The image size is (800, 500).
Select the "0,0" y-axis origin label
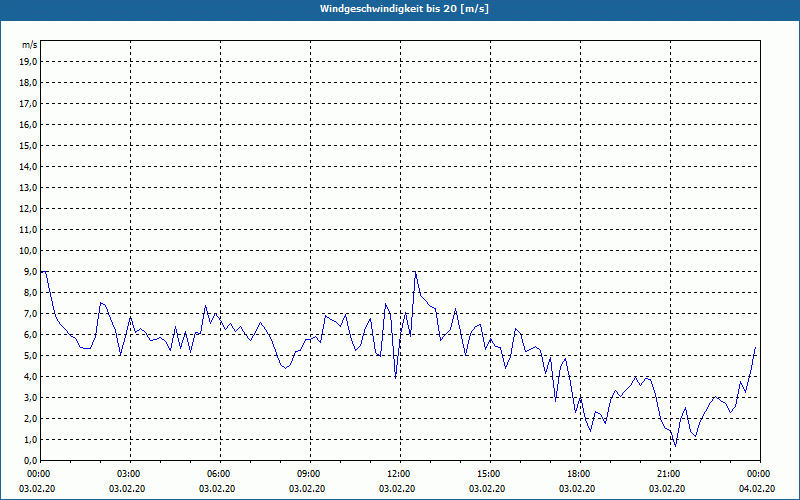tap(30, 461)
